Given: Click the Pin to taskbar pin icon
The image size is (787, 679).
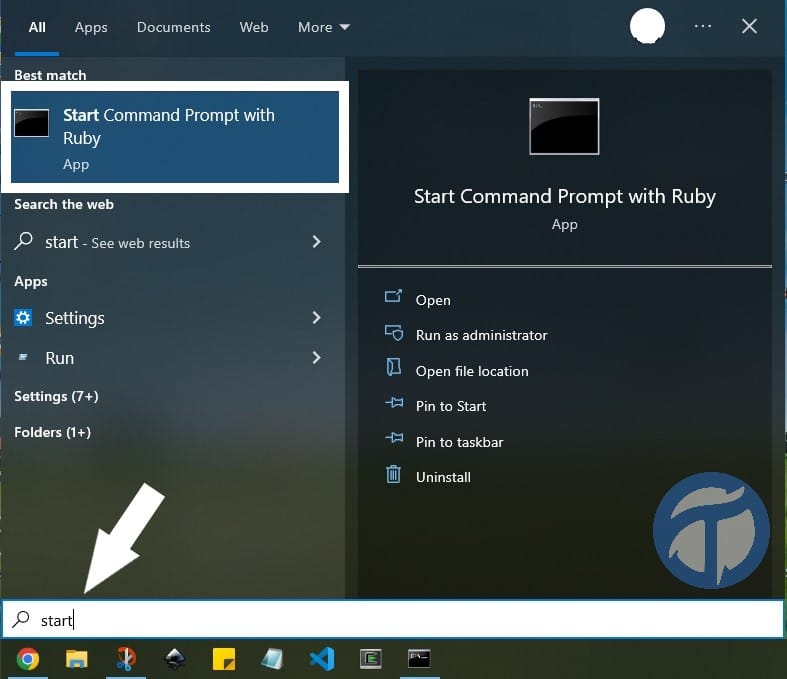Looking at the screenshot, I should click(394, 438).
